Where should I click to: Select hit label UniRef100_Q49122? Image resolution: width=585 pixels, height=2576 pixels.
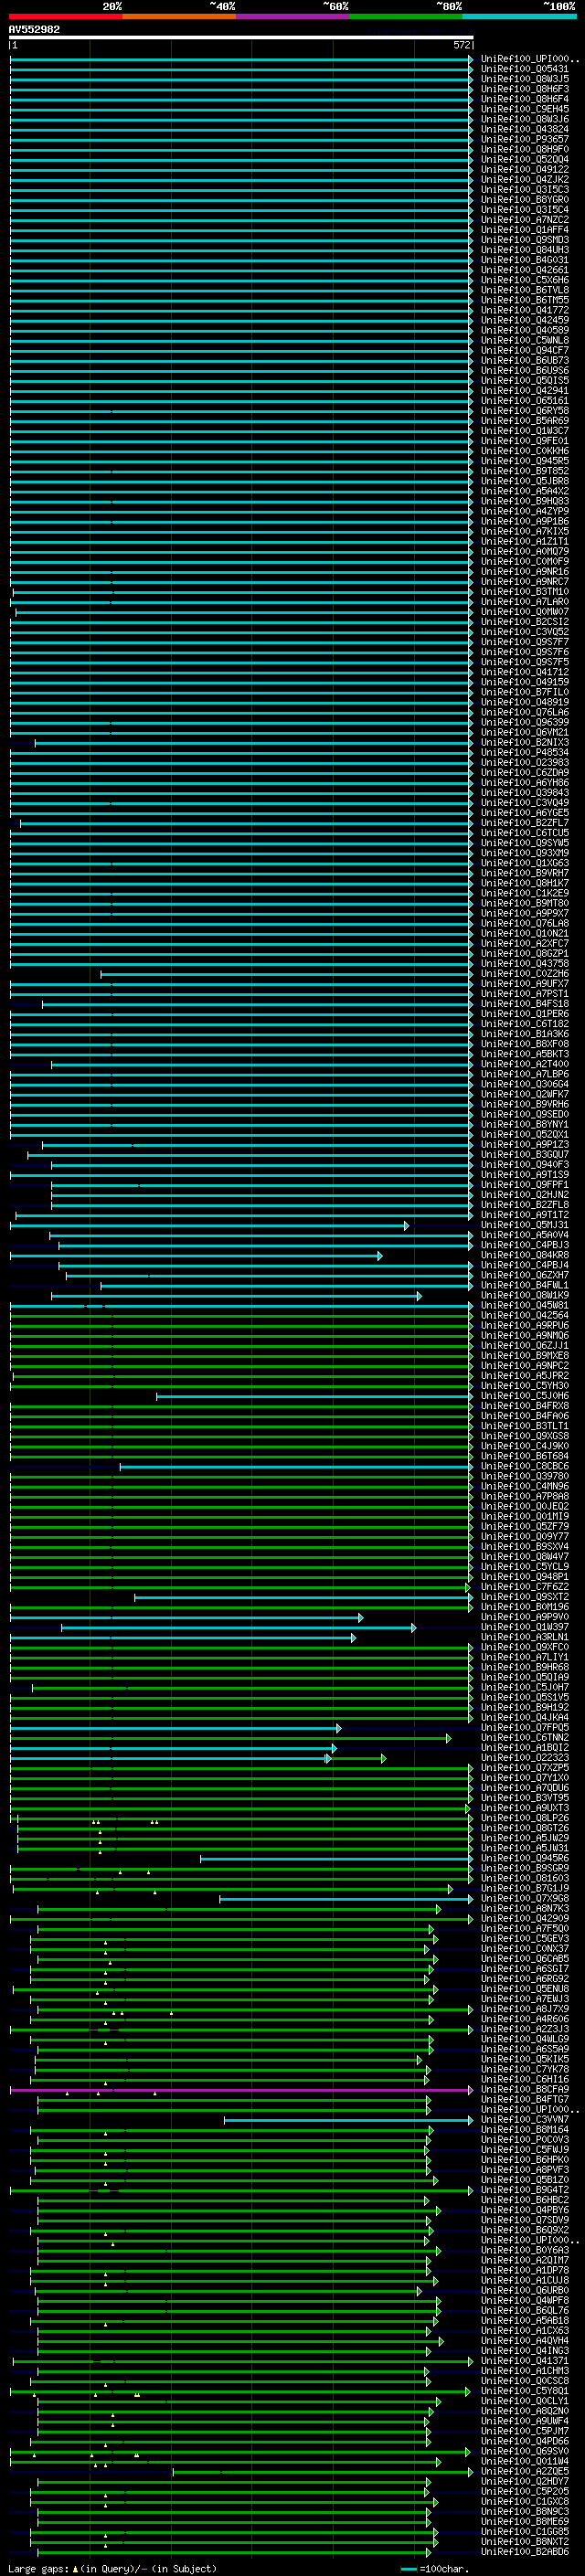[525, 169]
